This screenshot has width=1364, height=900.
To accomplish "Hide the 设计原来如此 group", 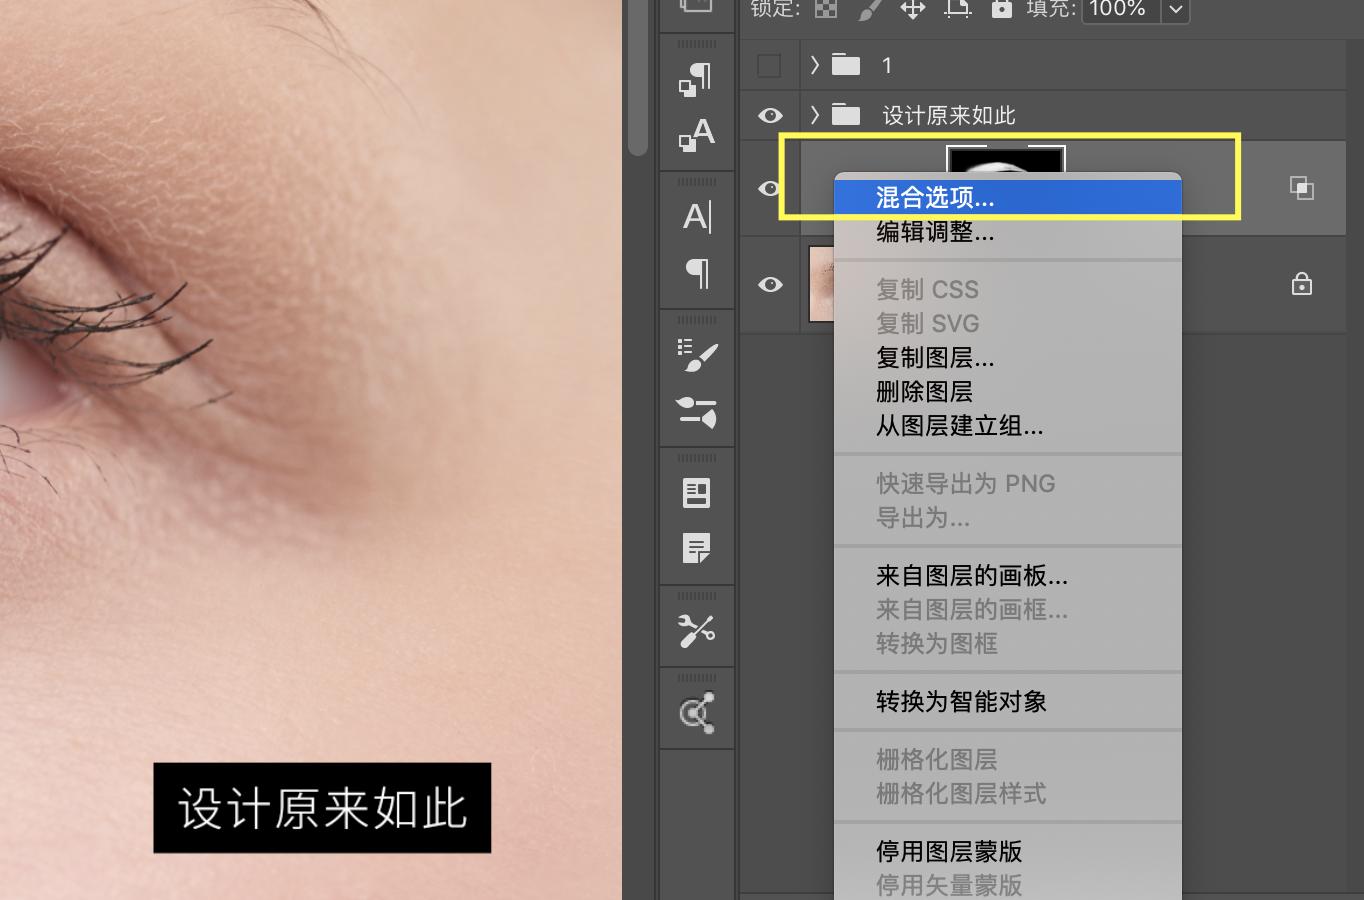I will click(x=770, y=115).
